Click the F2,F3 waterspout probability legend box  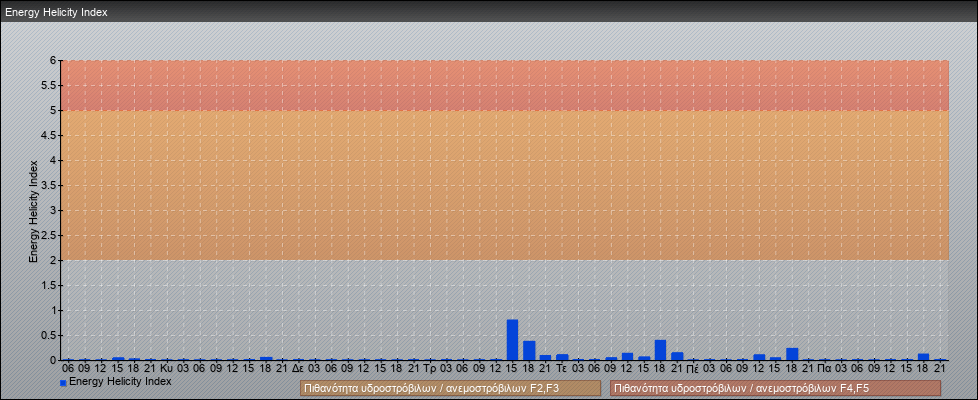pos(450,388)
